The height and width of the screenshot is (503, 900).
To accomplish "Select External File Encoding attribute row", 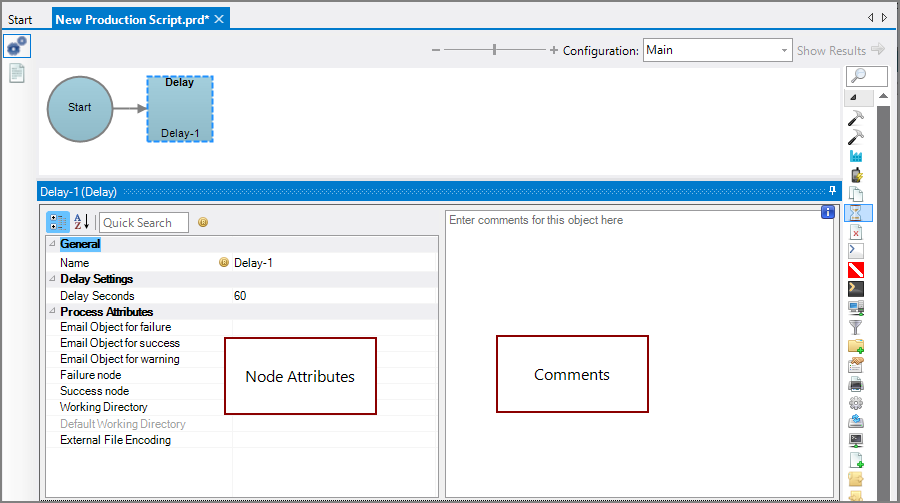I will tap(242, 440).
